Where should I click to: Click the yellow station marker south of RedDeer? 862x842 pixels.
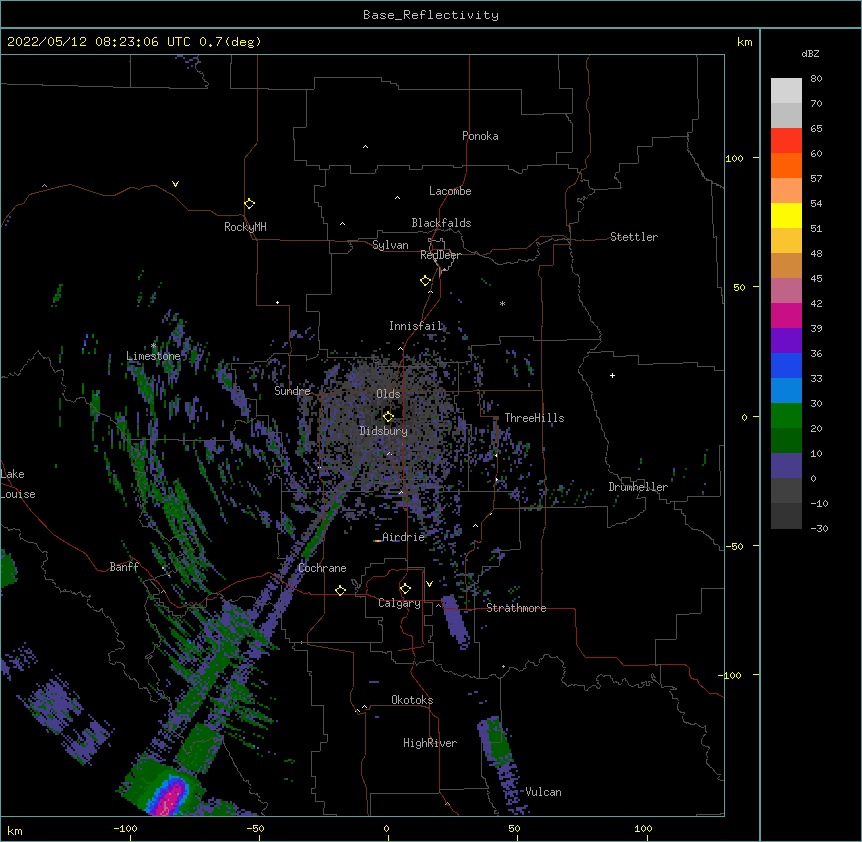(425, 281)
